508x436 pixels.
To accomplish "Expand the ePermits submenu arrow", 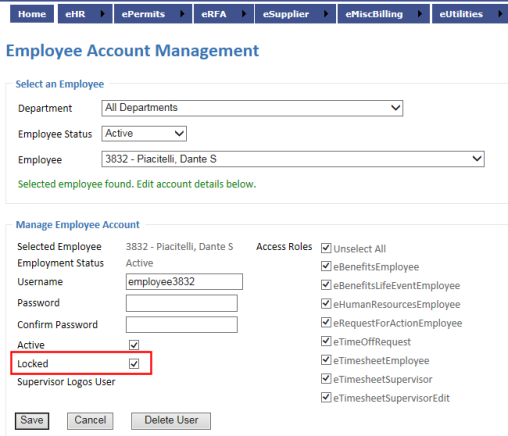I will coord(182,14).
